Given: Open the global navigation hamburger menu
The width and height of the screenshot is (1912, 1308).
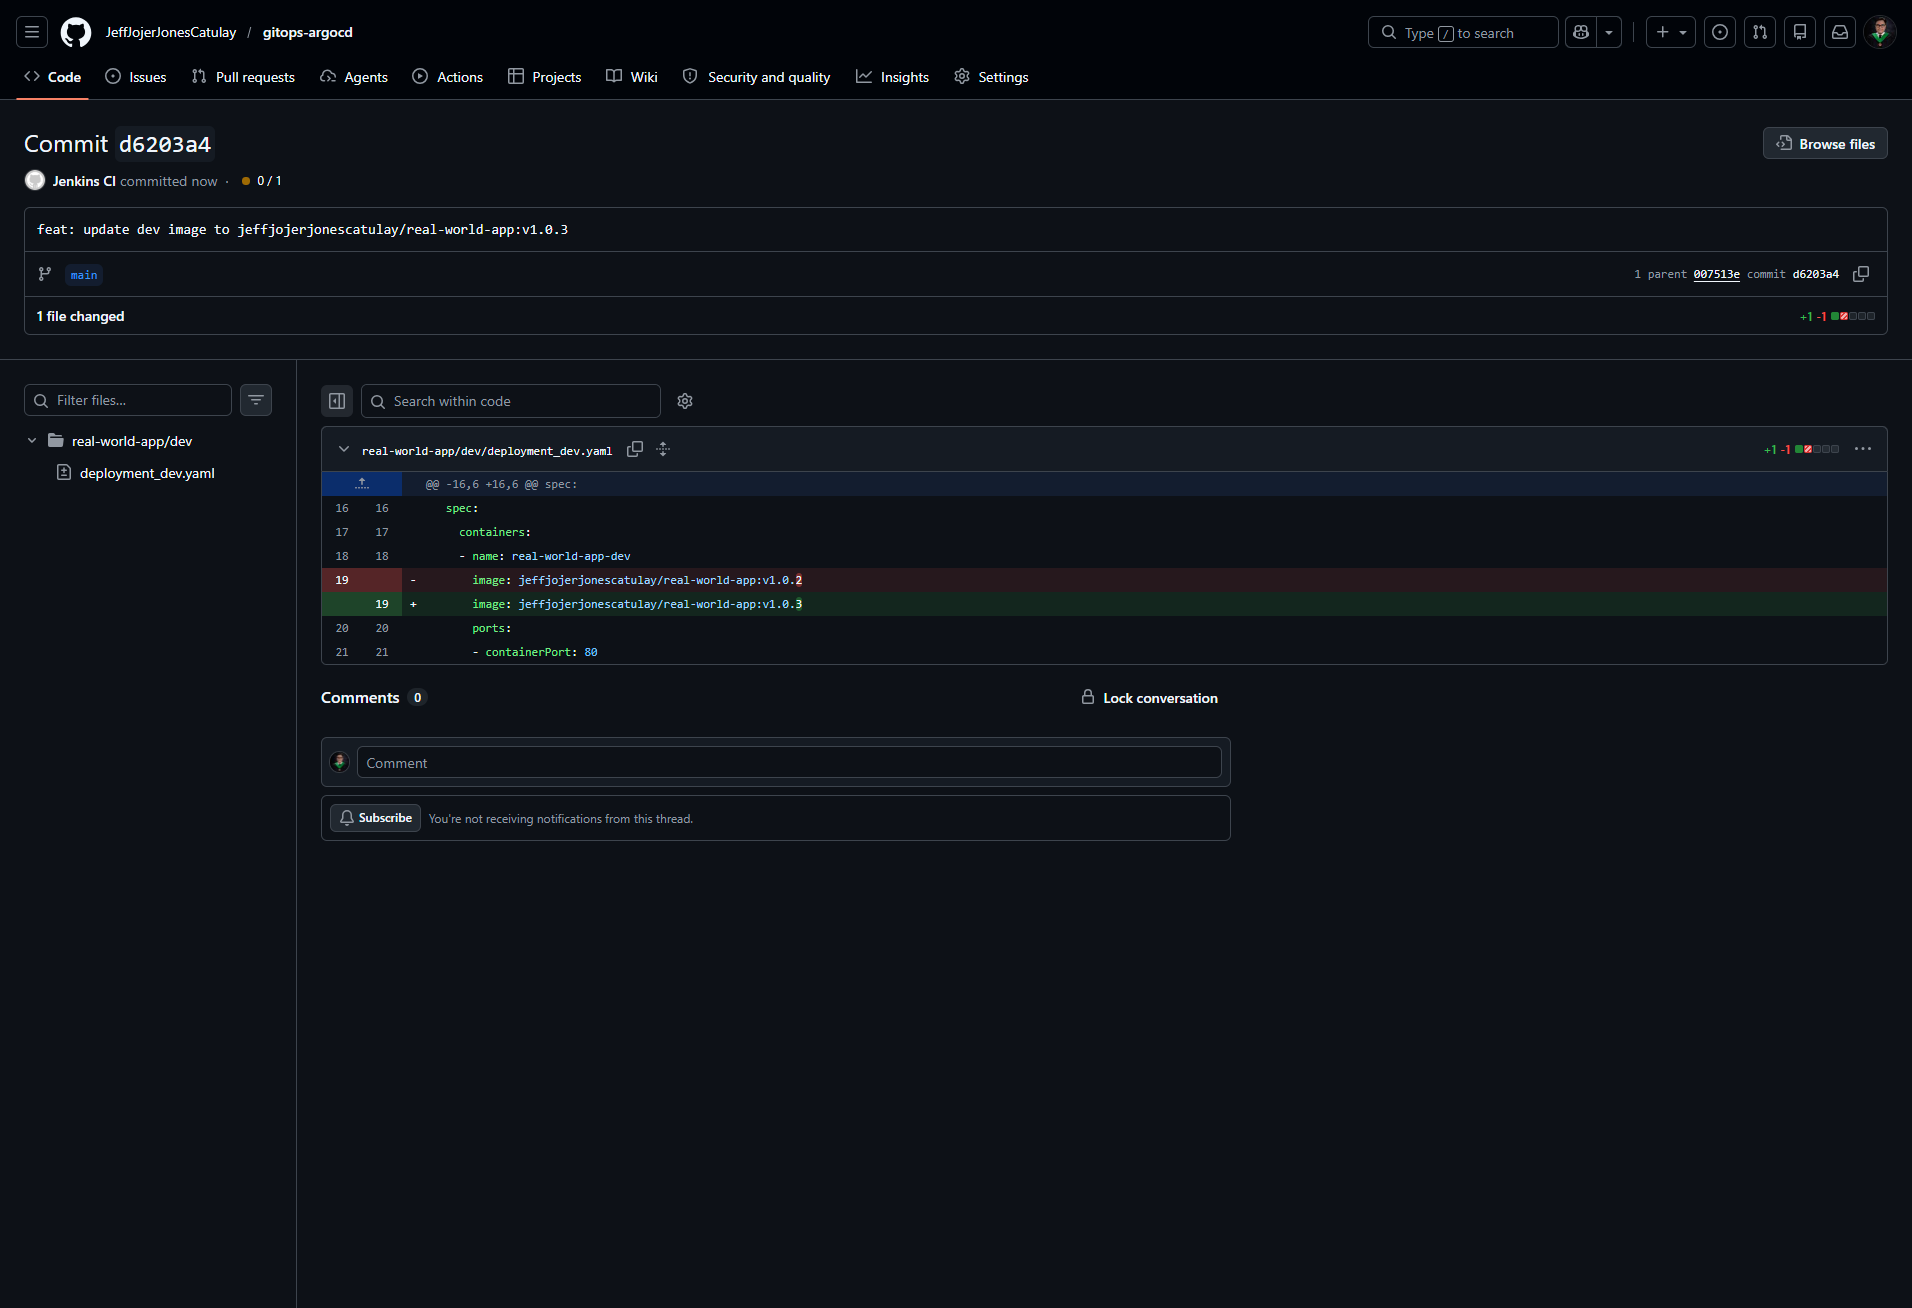Looking at the screenshot, I should [x=32, y=32].
